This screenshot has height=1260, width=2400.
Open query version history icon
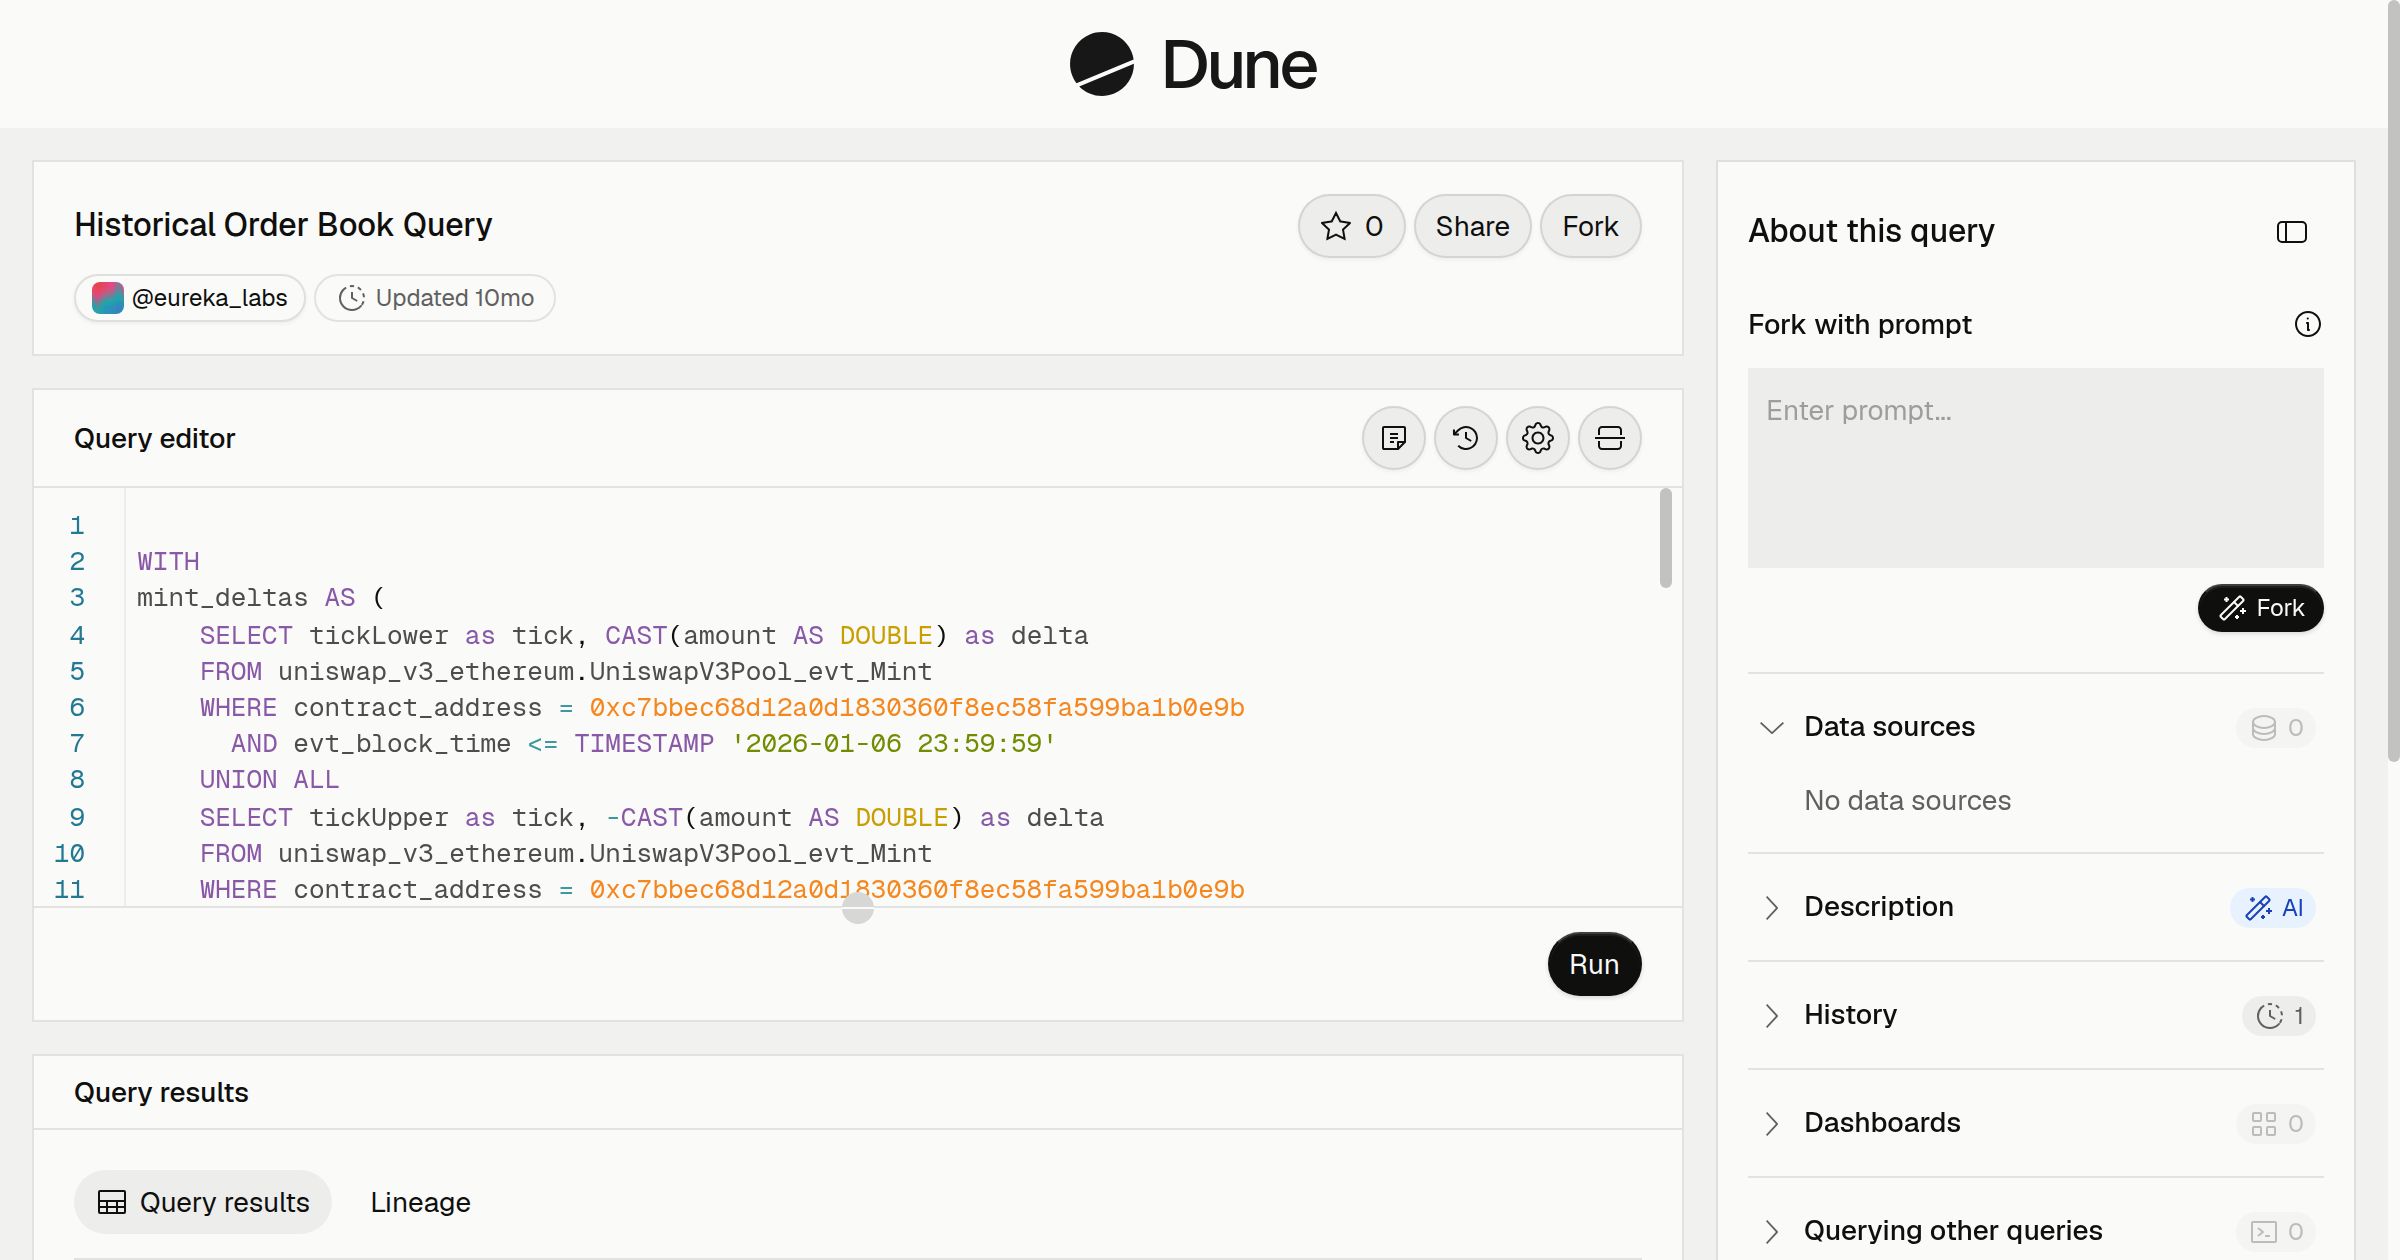(1466, 438)
